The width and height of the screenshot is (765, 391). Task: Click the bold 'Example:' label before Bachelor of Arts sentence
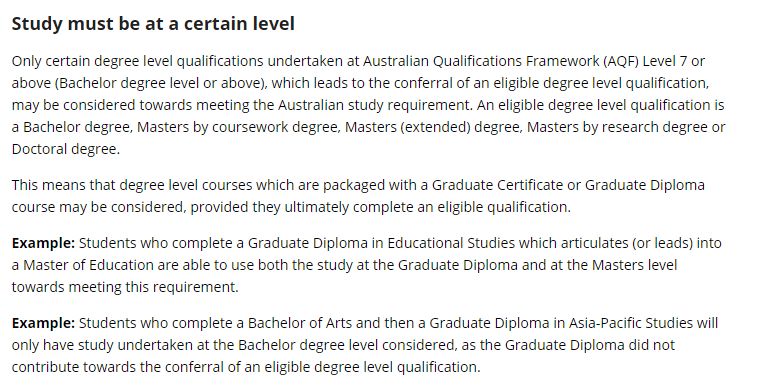43,323
